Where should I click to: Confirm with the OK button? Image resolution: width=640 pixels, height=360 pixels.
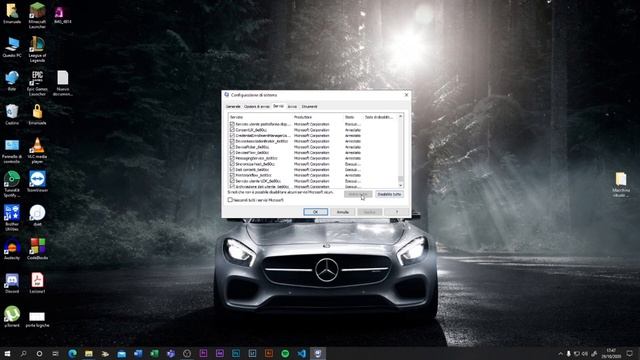[316, 212]
